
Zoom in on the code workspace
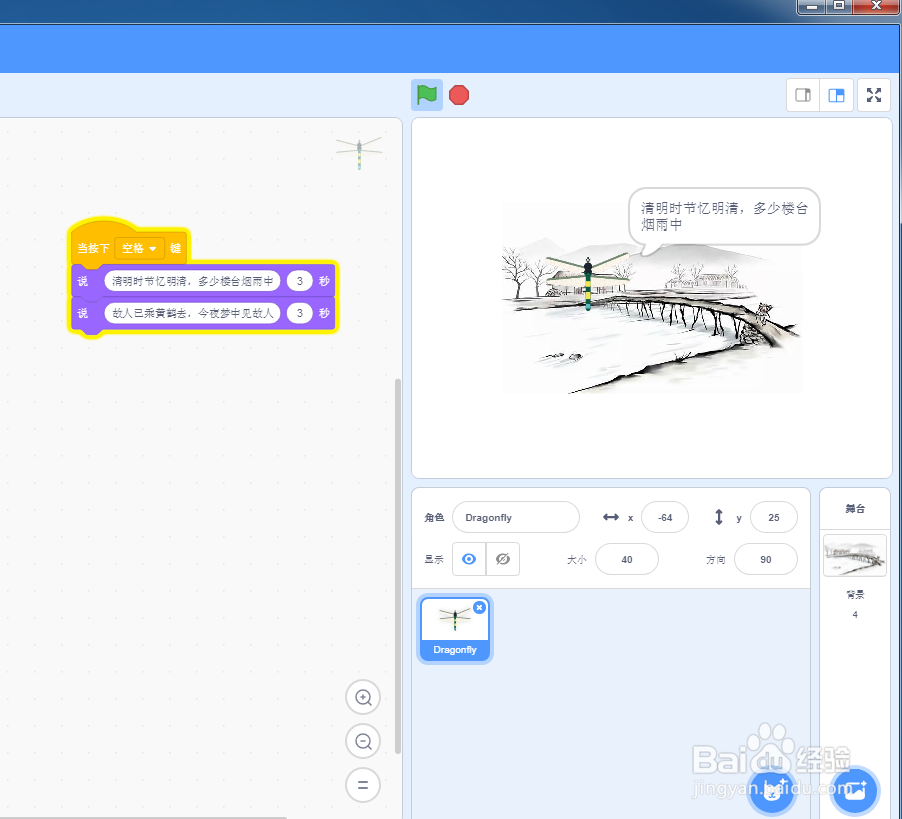pos(363,698)
